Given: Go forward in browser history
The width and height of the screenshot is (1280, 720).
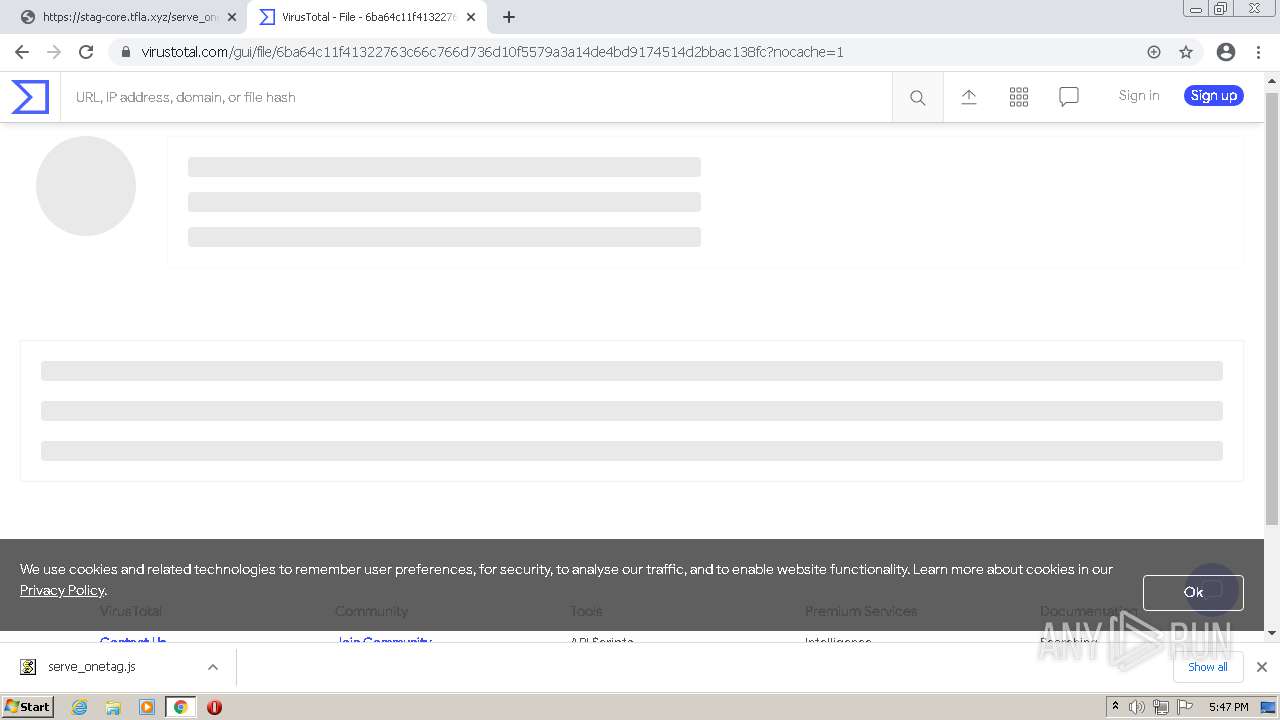Looking at the screenshot, I should pos(54,52).
